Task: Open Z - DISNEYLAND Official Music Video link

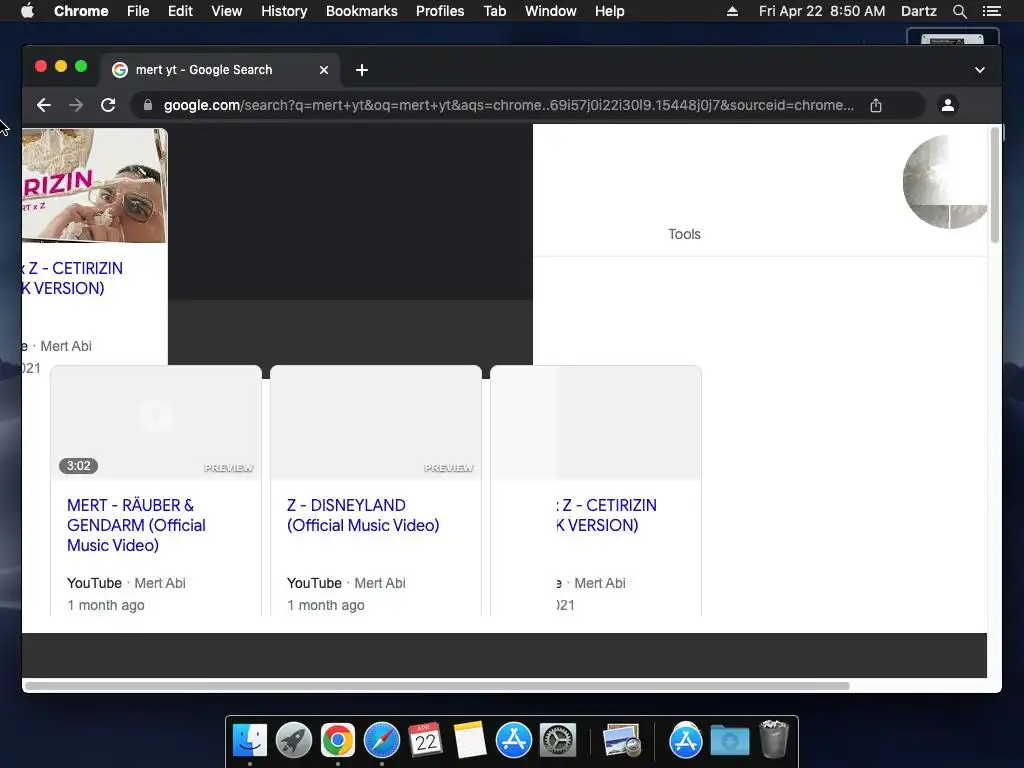Action: 363,515
